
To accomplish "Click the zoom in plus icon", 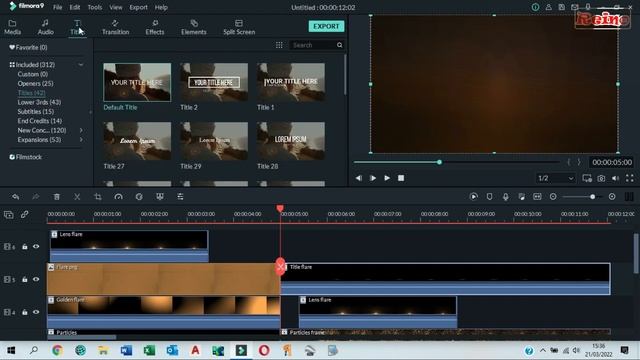I will pos(612,197).
